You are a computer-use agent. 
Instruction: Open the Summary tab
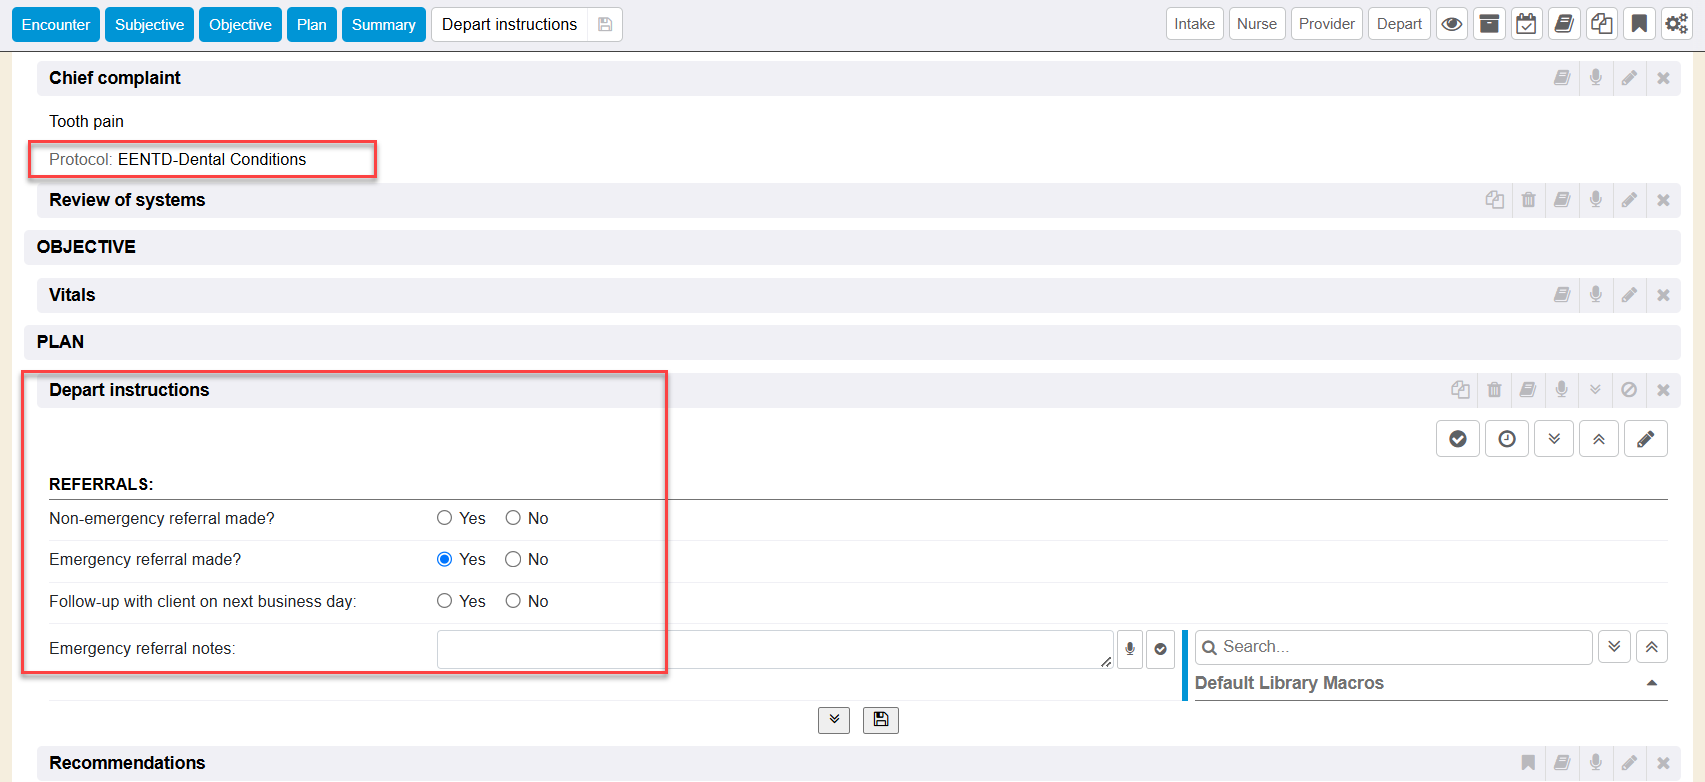point(383,25)
